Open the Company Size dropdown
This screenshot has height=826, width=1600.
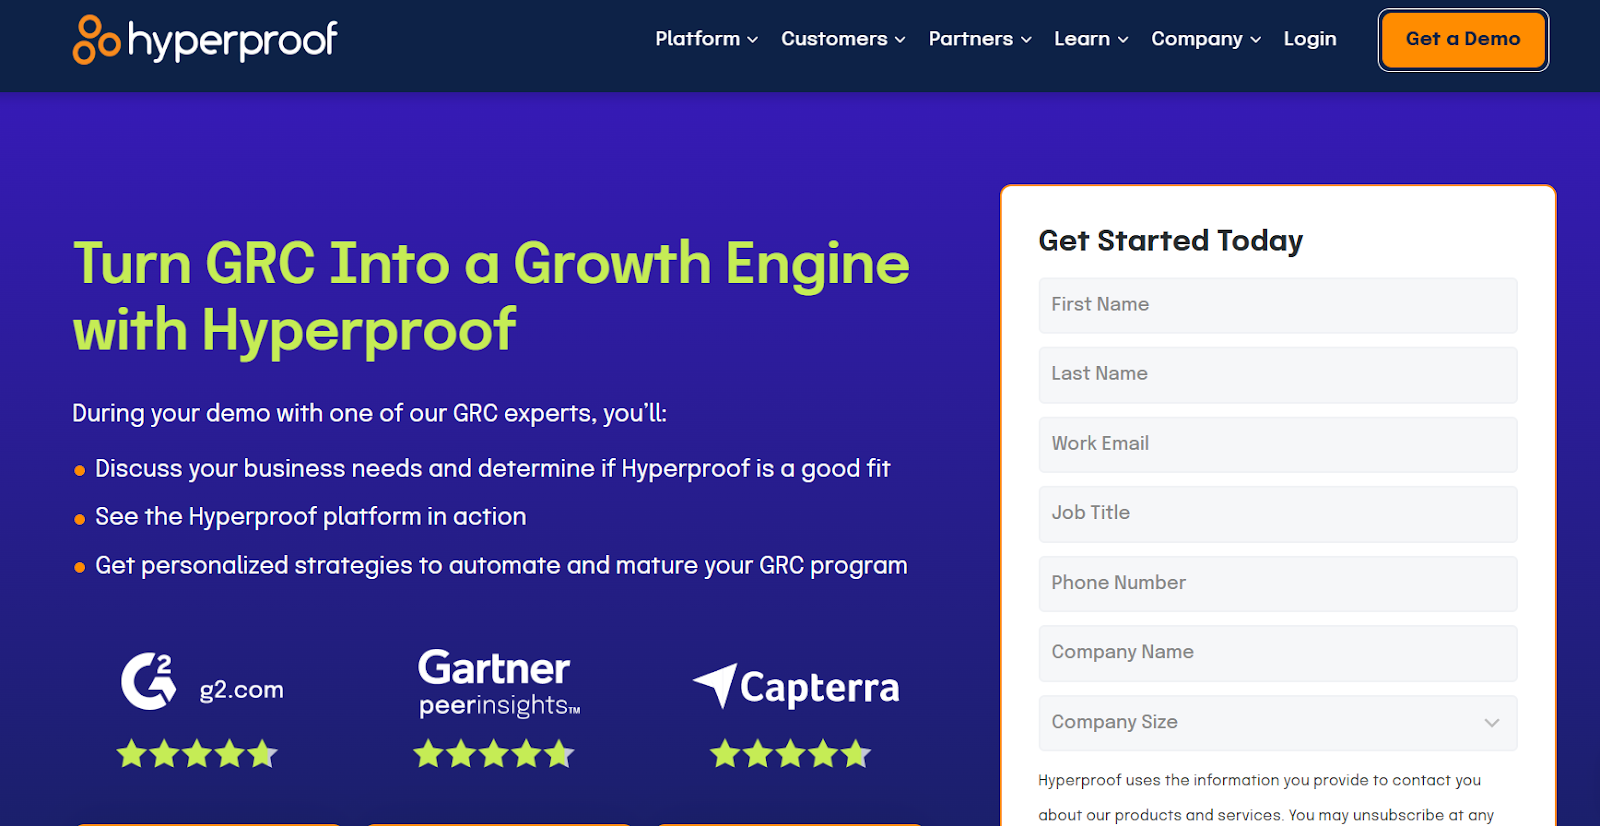(x=1278, y=722)
